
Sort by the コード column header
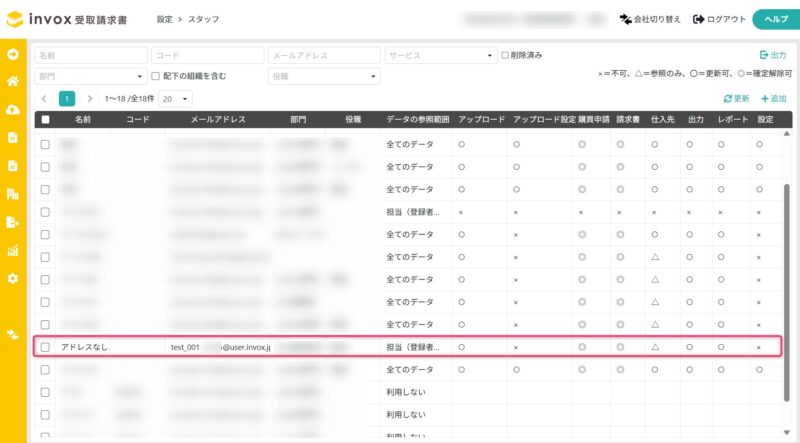138,119
